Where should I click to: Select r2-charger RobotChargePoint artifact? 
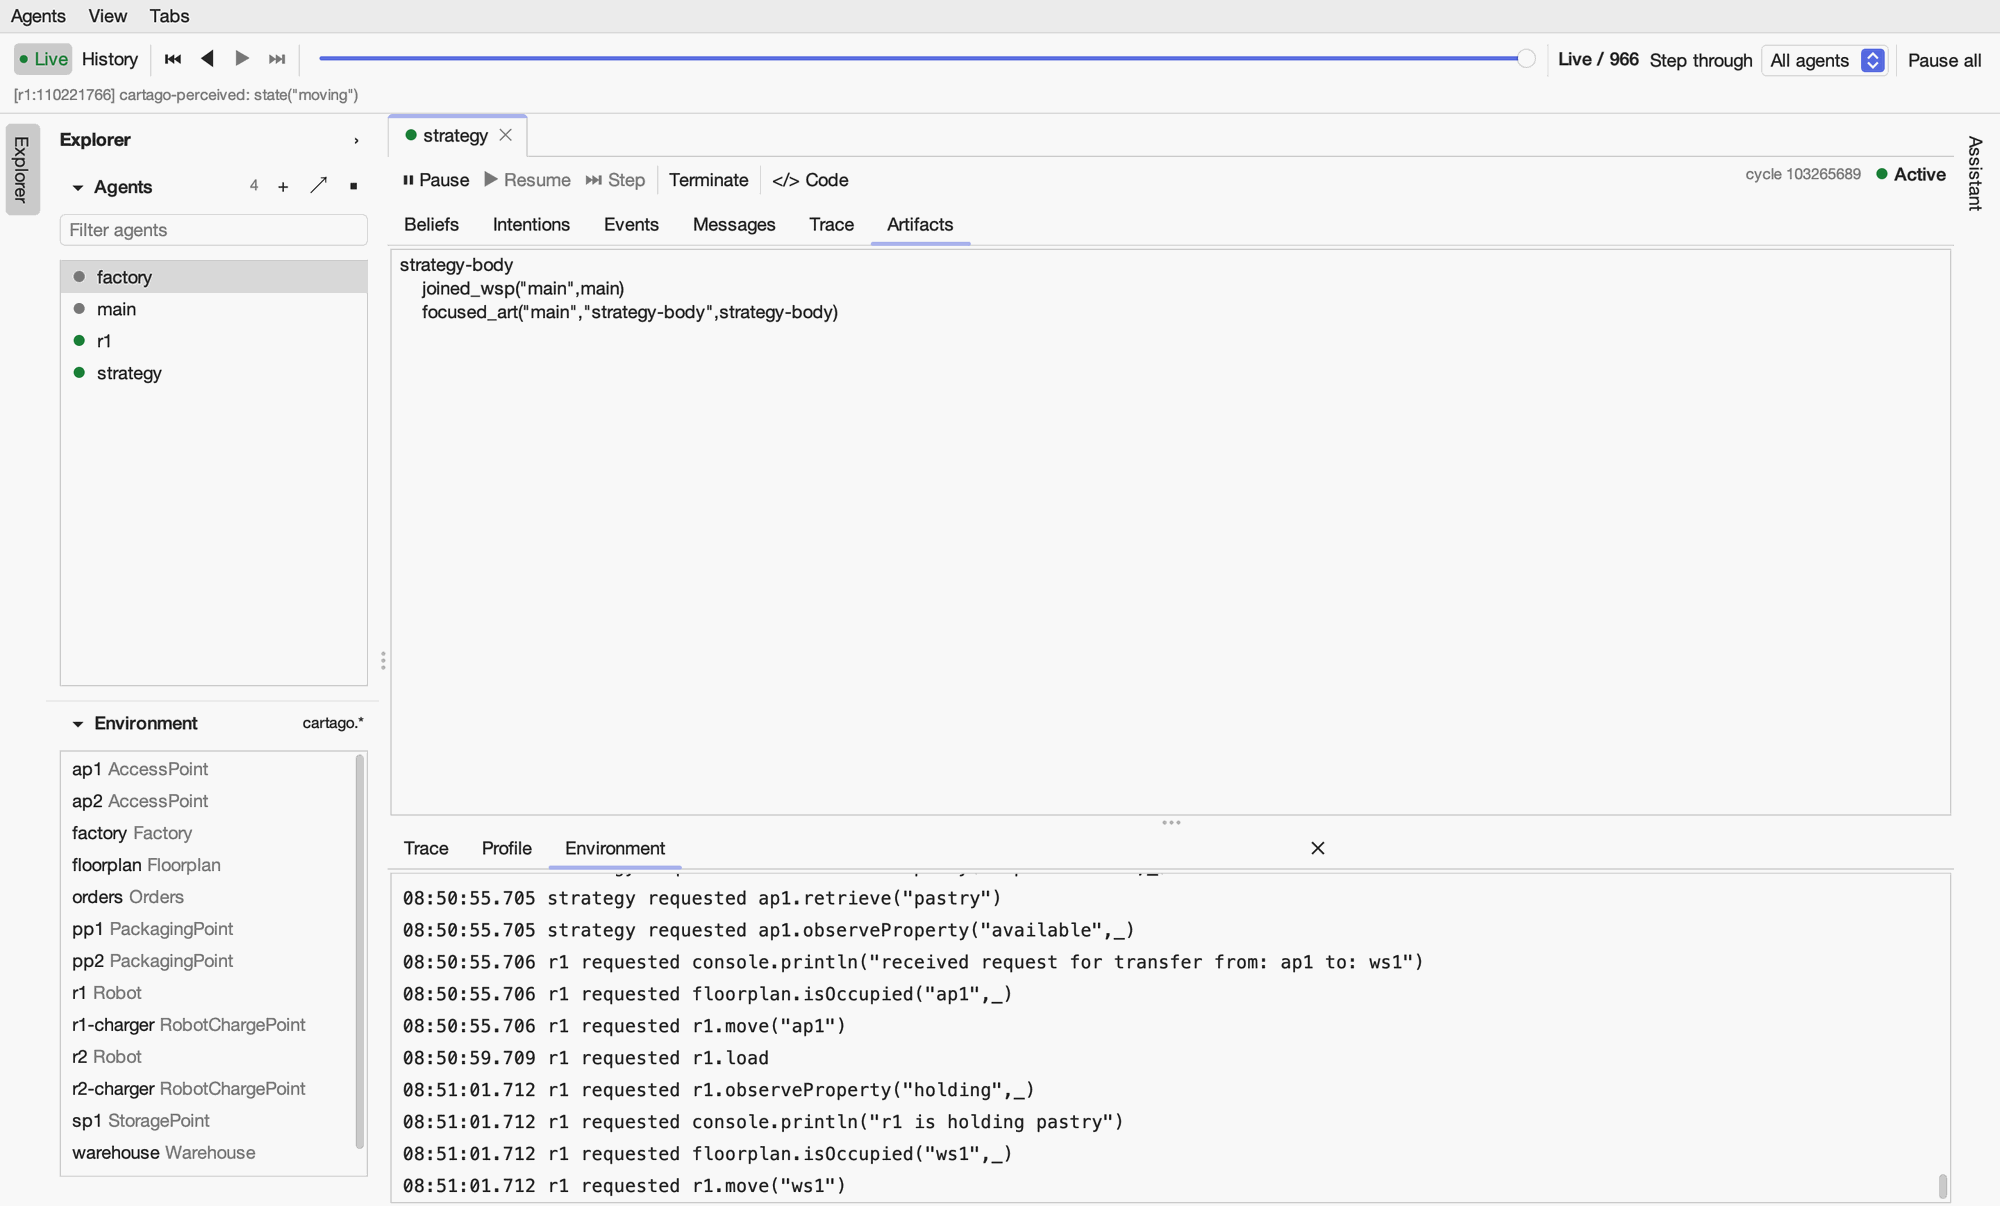[207, 1089]
